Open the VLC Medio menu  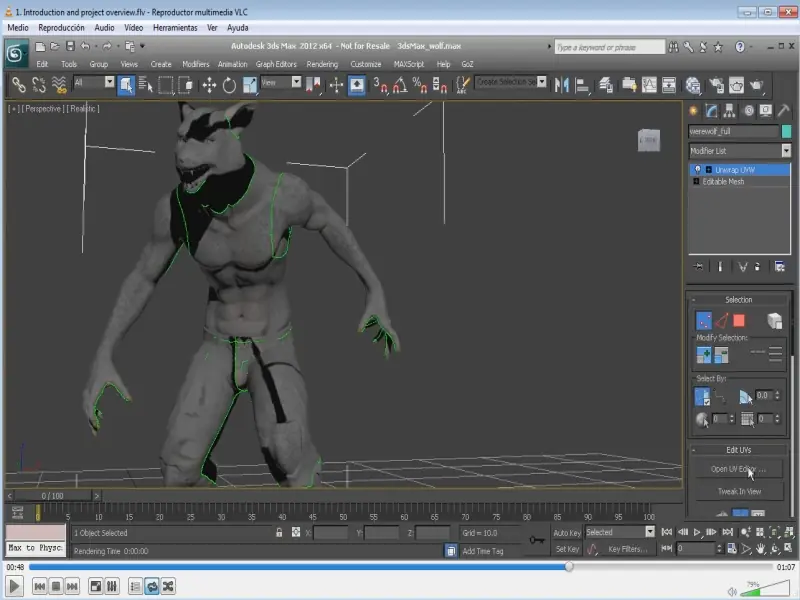[x=18, y=28]
